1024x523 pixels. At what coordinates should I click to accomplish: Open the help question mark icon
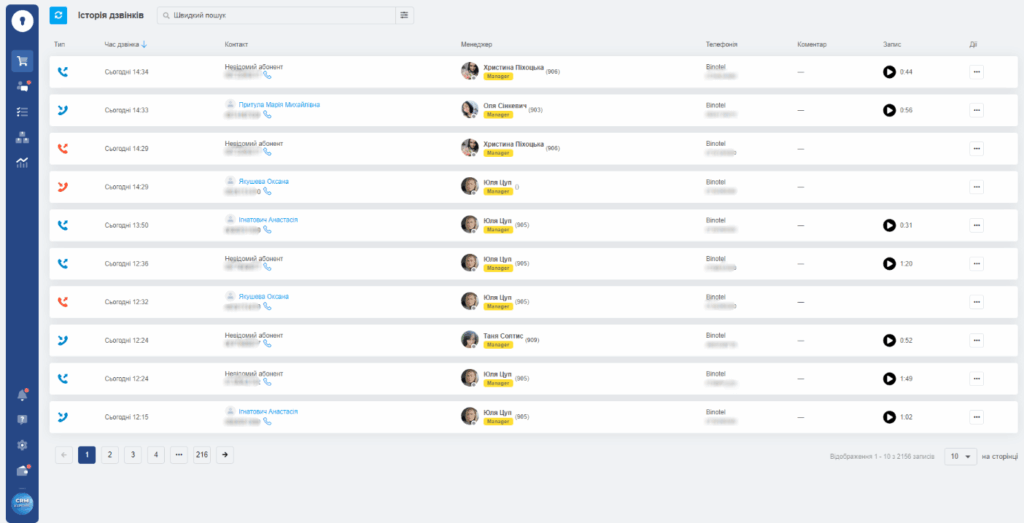[22, 420]
